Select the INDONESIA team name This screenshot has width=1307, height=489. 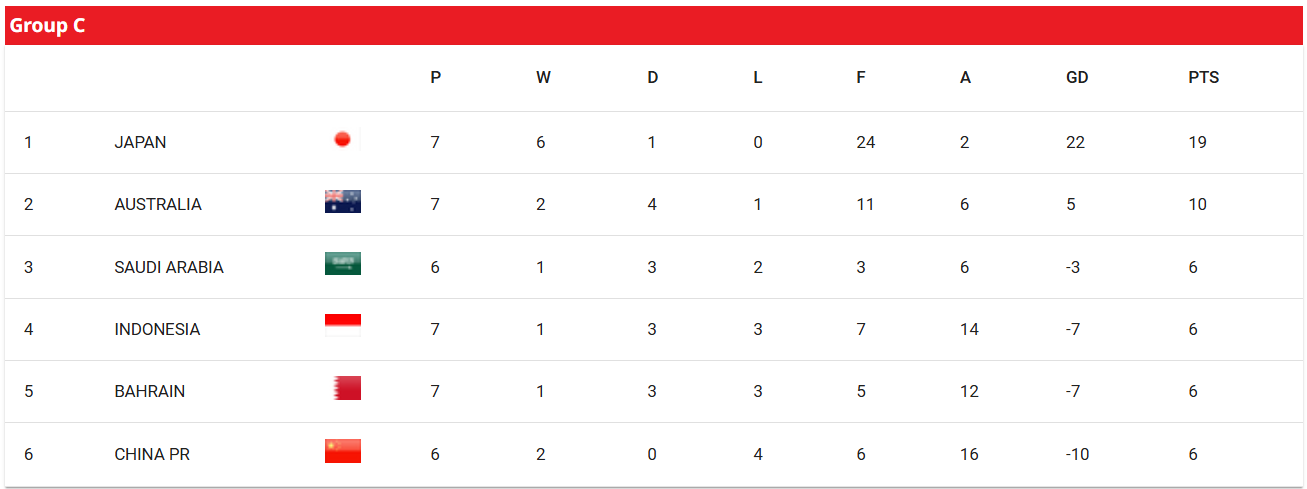click(x=157, y=329)
